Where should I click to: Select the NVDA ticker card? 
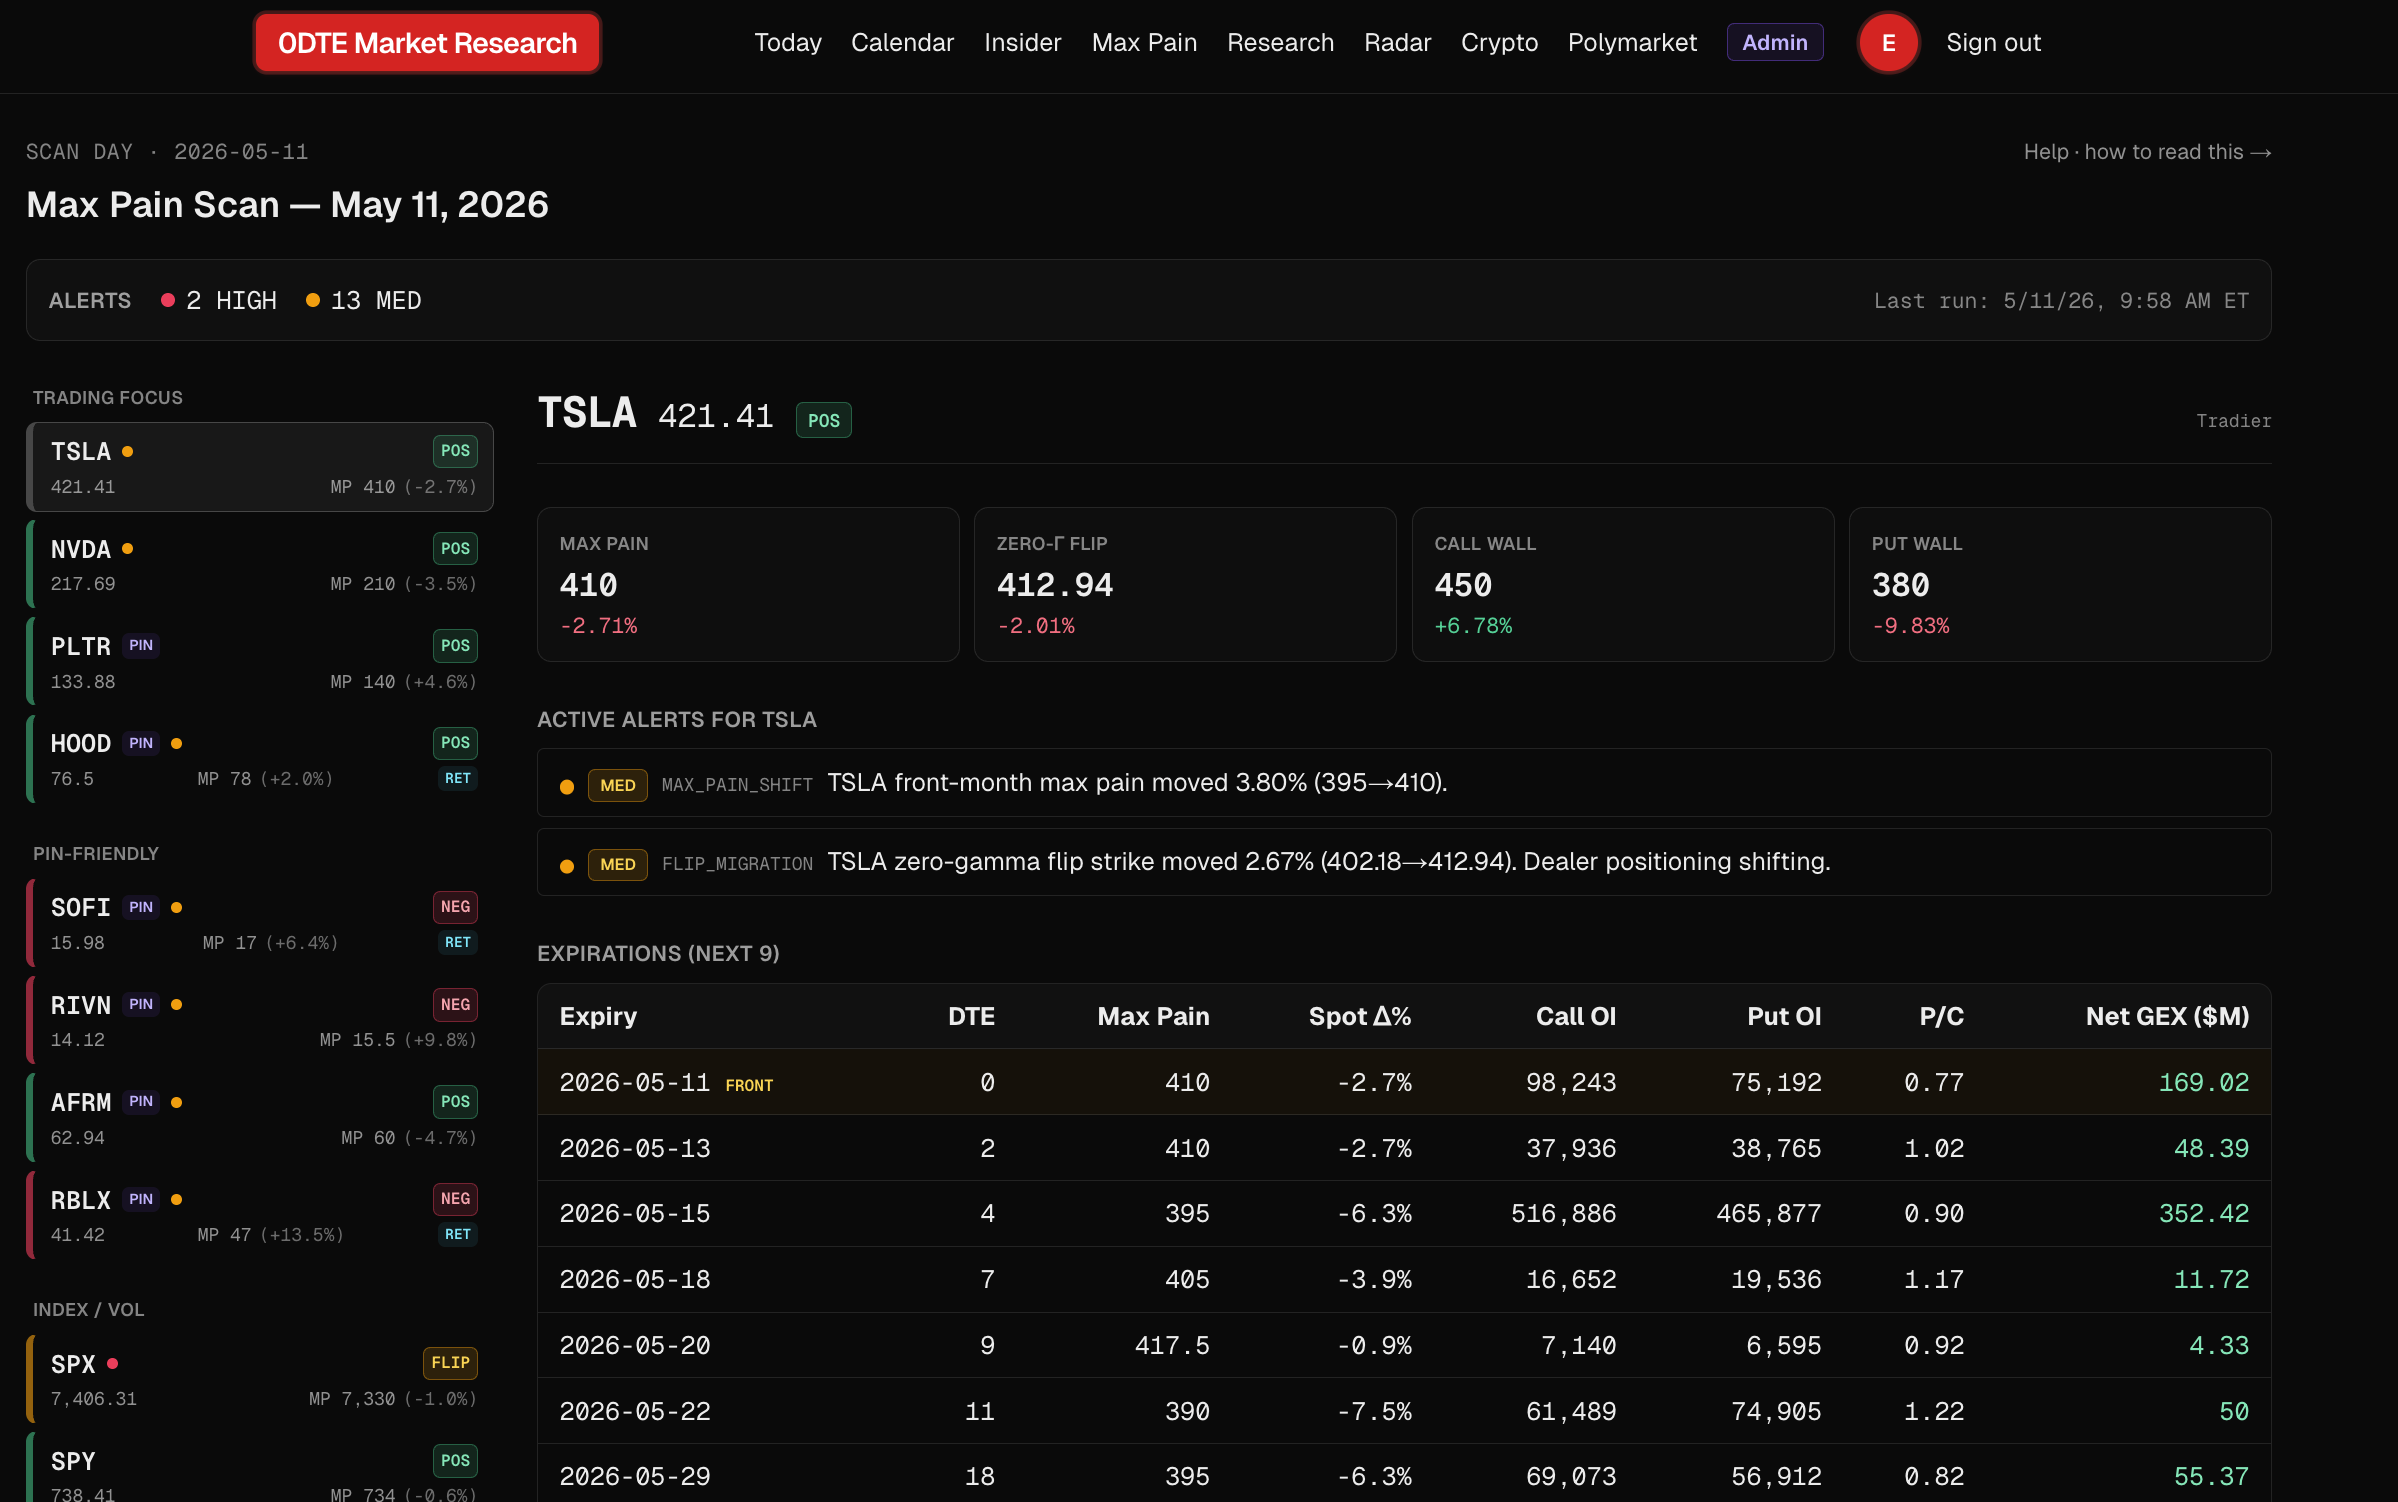260,565
